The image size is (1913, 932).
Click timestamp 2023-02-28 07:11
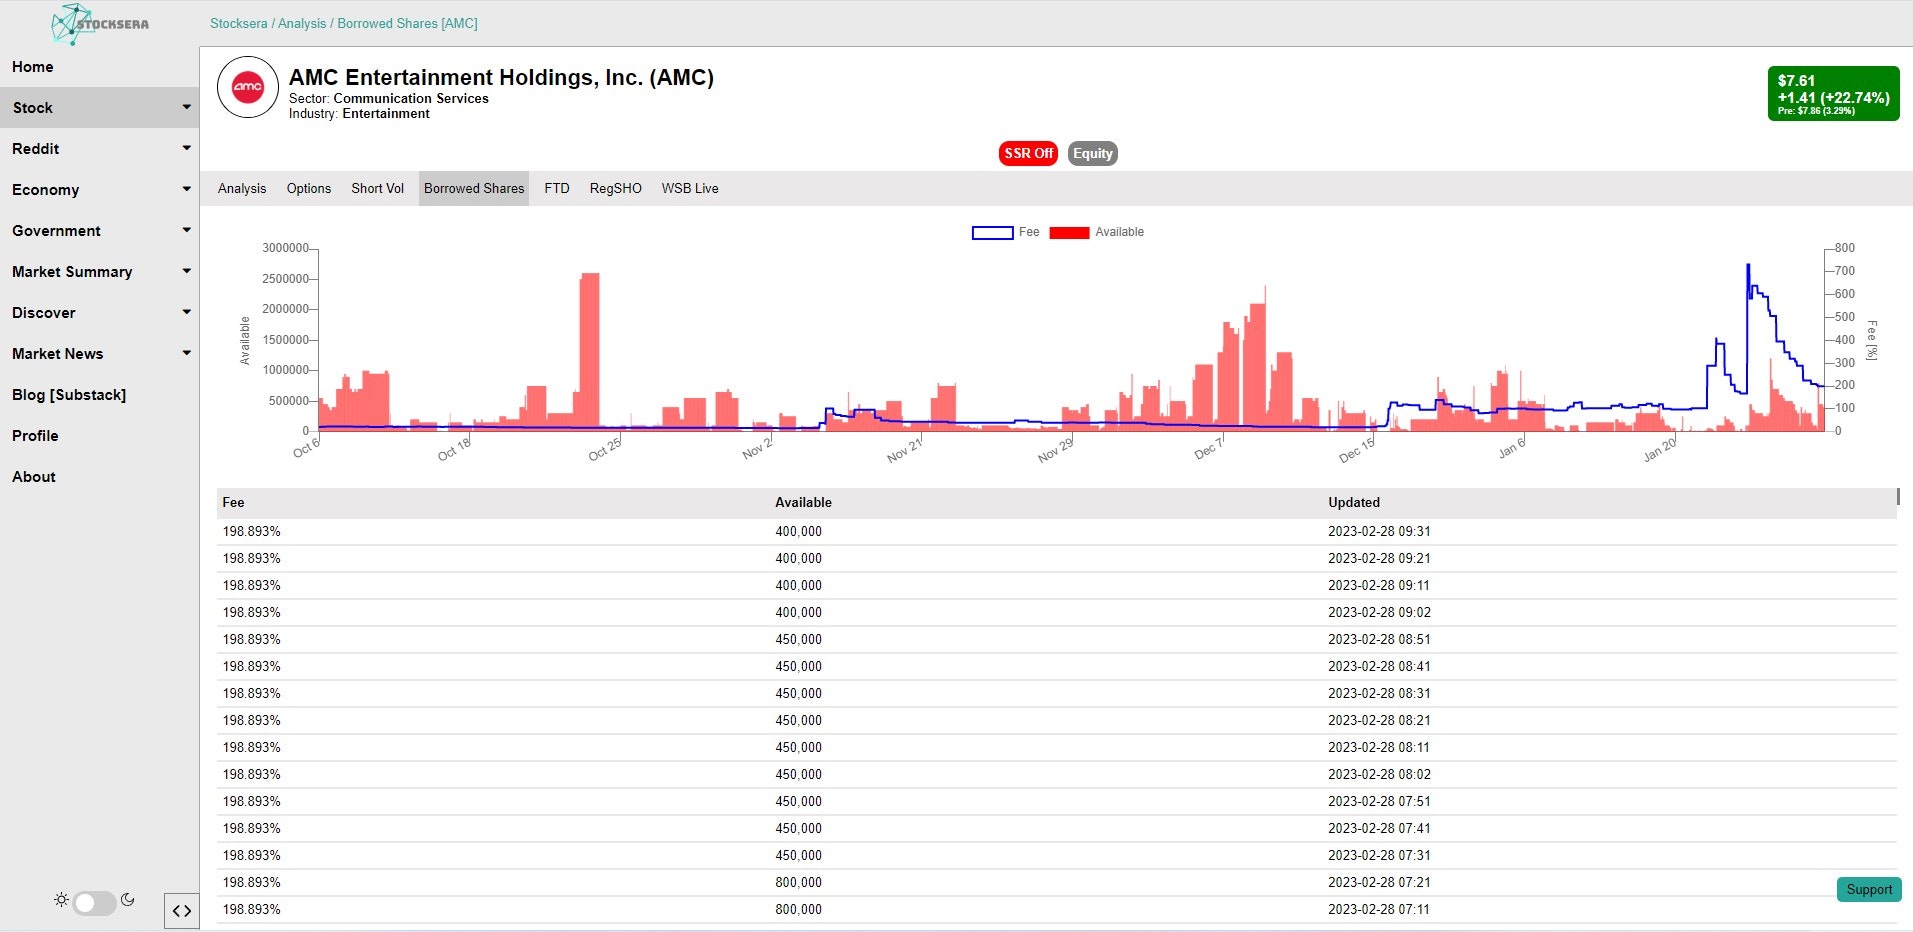click(1379, 909)
